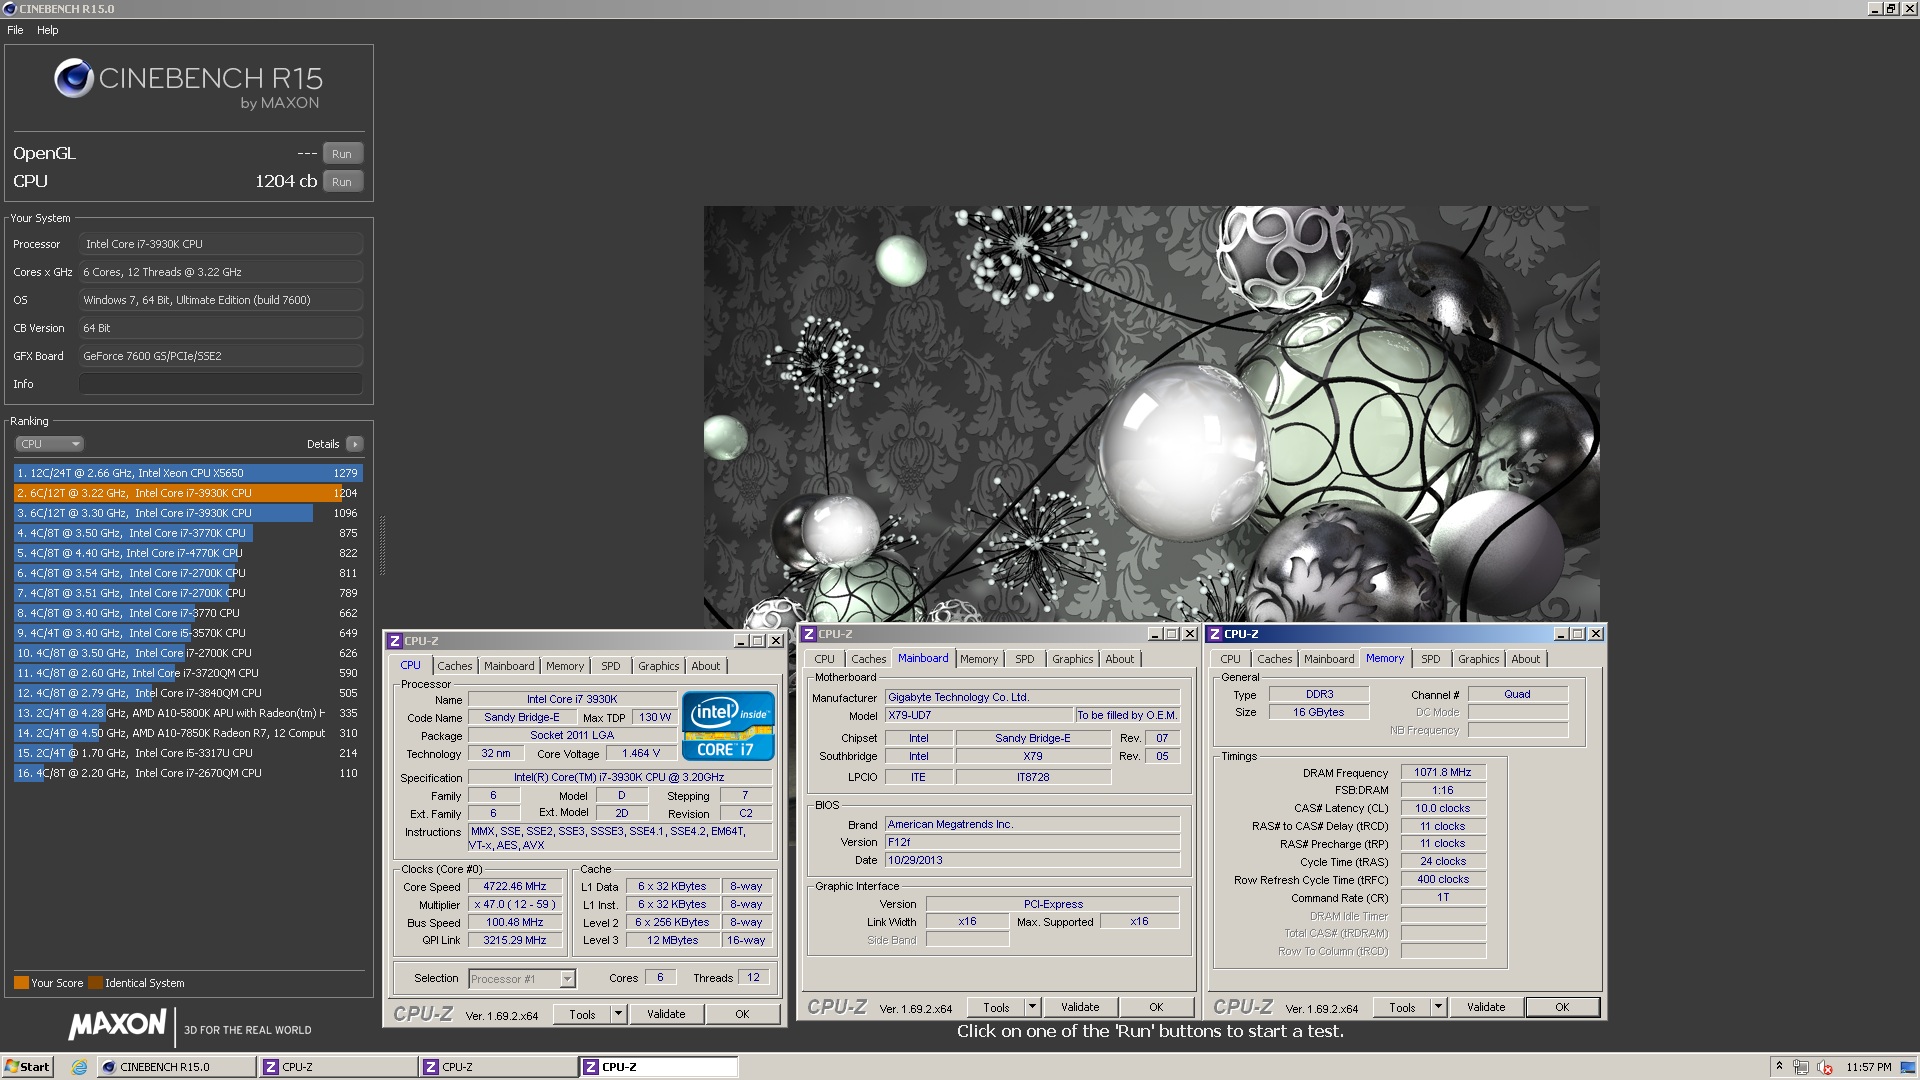Select ranking row i7-4770K 822
This screenshot has width=1920, height=1080.
(187, 553)
